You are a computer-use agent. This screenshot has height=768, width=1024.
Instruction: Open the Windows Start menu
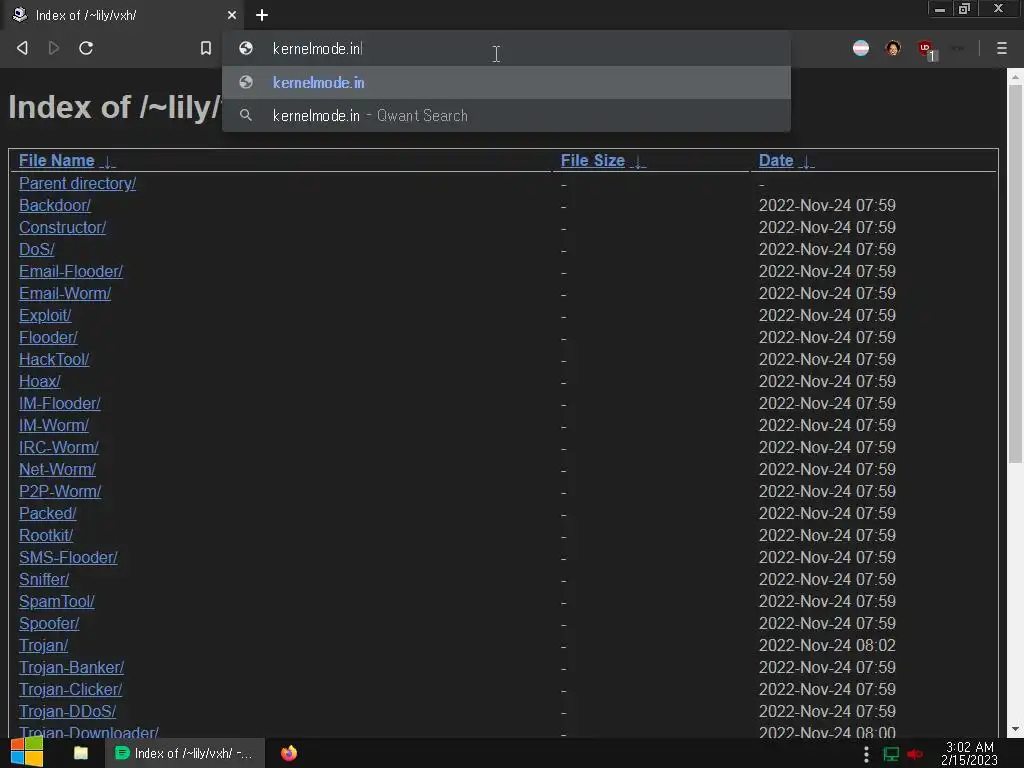[27, 752]
